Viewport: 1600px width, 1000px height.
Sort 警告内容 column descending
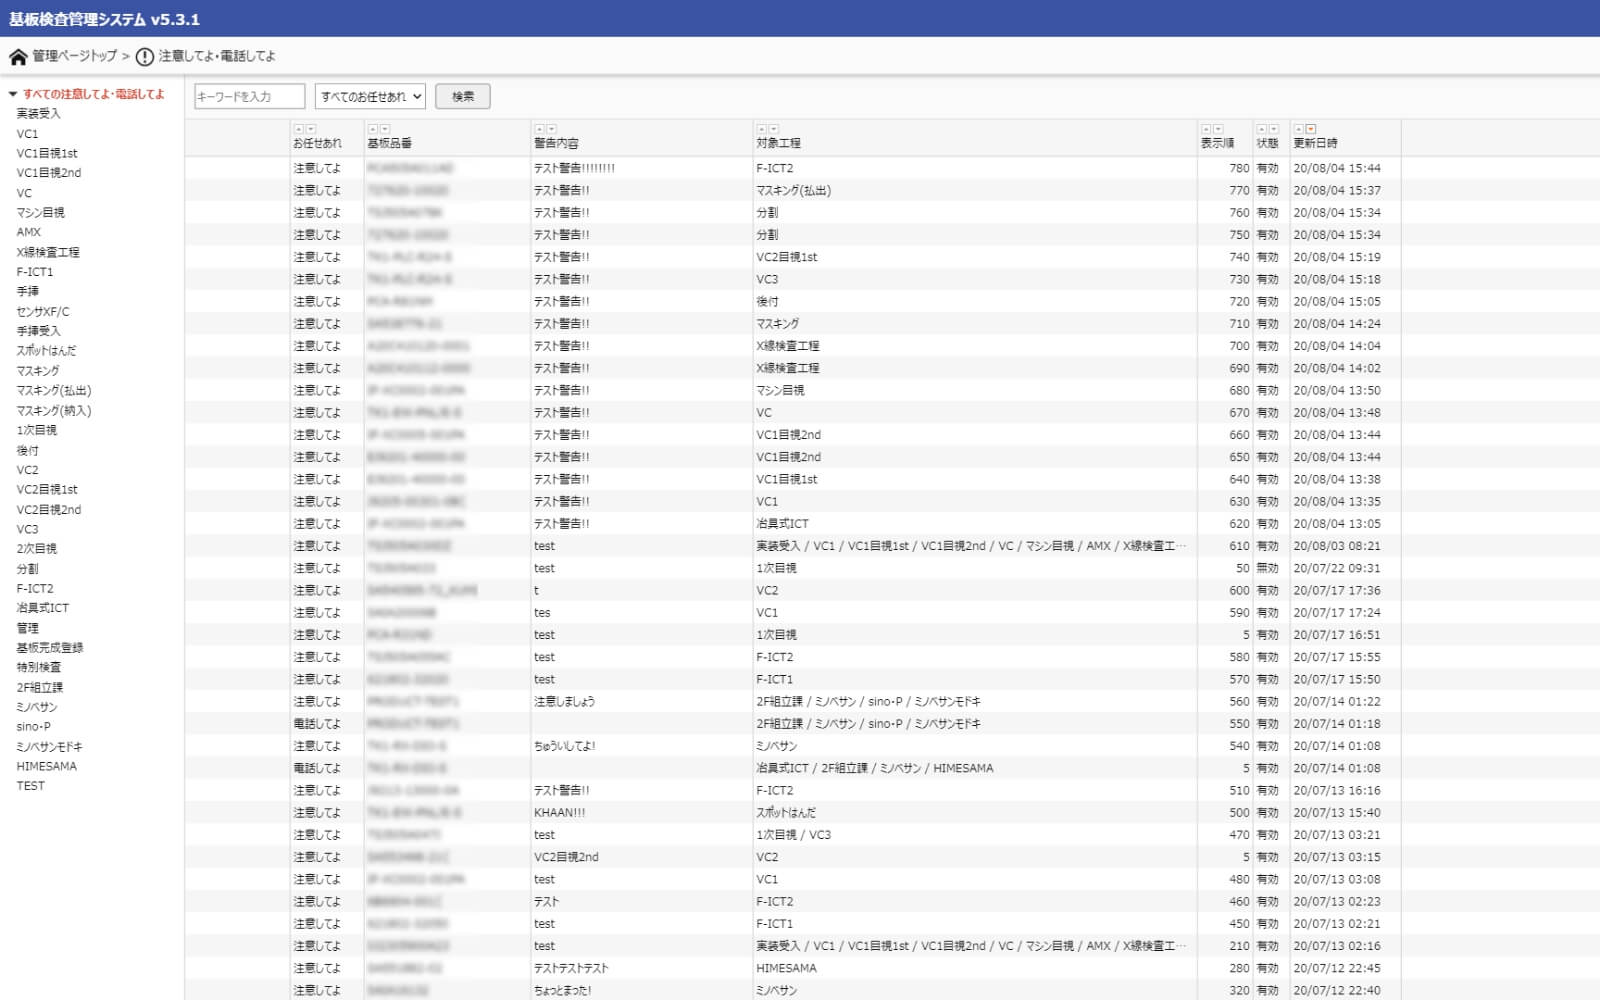(552, 129)
